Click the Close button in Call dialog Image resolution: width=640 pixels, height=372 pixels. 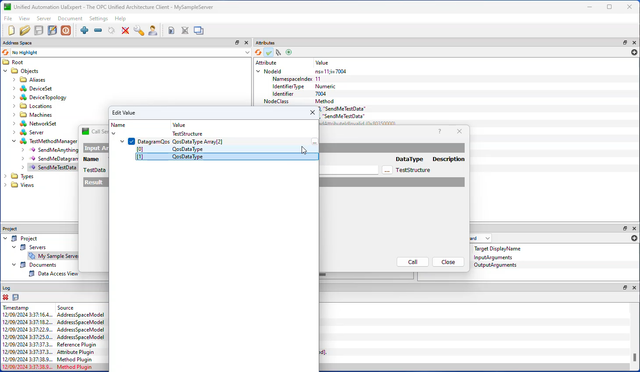click(448, 262)
